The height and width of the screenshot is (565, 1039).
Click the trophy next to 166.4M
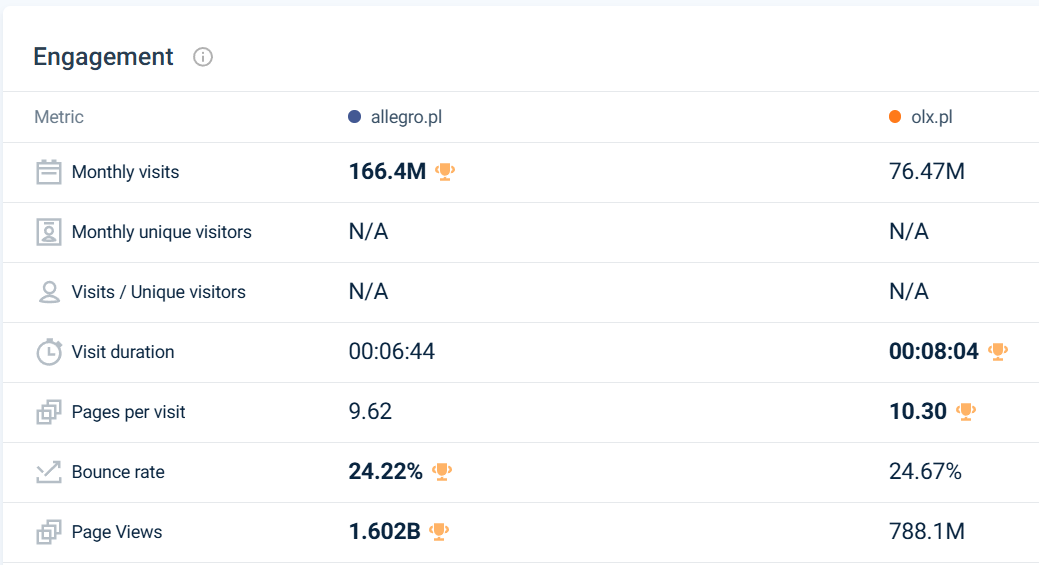[445, 172]
